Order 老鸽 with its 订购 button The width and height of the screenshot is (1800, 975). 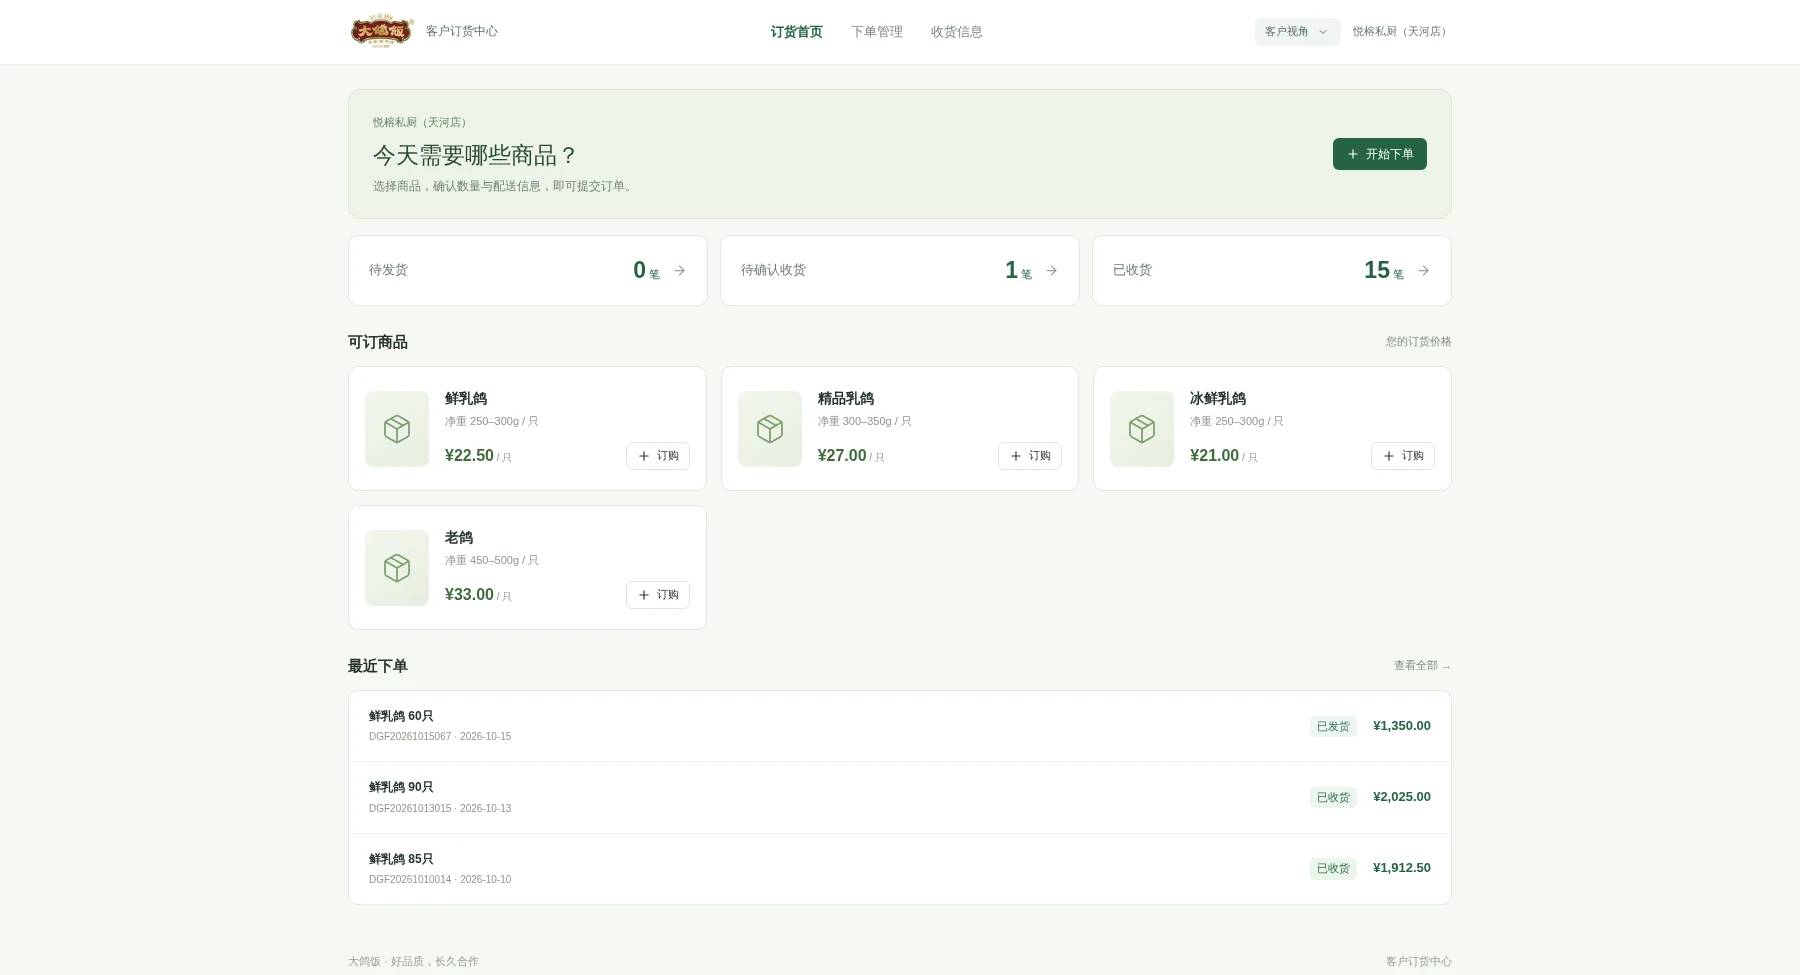point(658,595)
